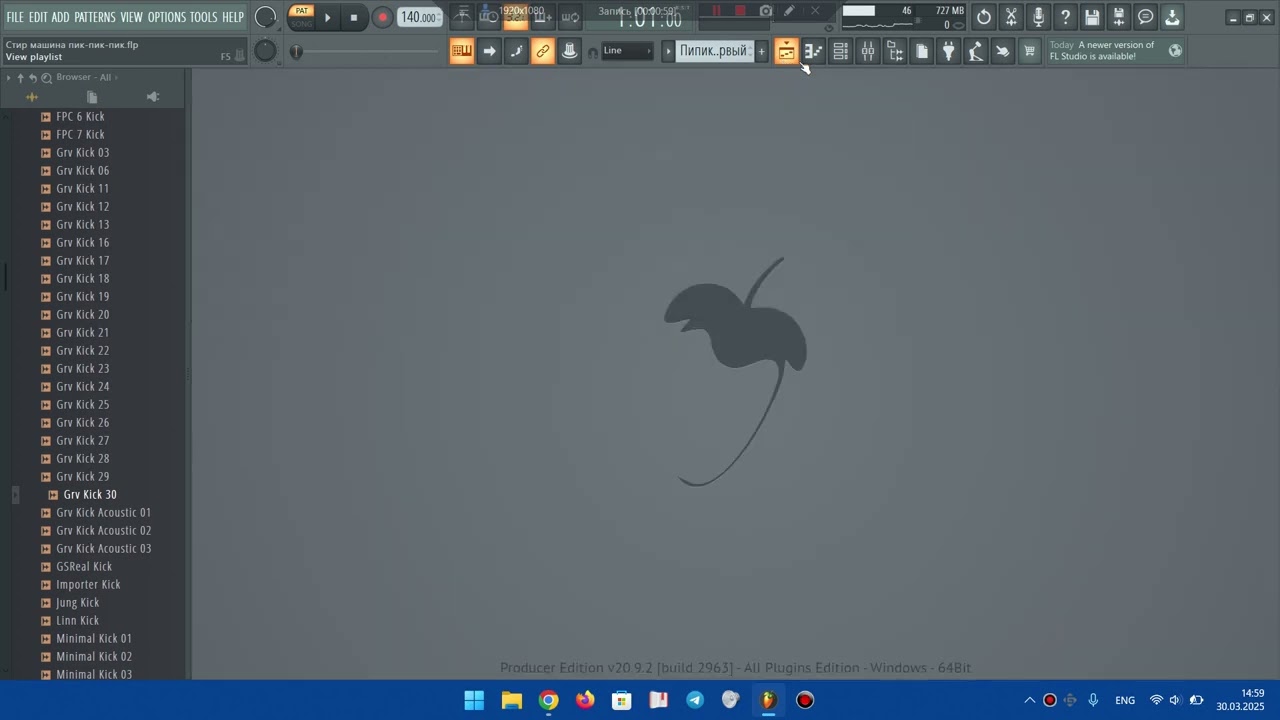Open browser options arrow at panel corner
Screen dimensions: 1280x720
tap(8, 77)
